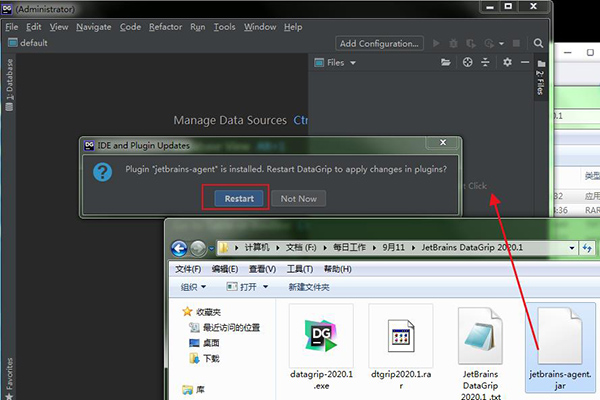Select the JetBrains DataGrip 2020.1.txt file
The height and width of the screenshot is (400, 600).
[x=480, y=352]
